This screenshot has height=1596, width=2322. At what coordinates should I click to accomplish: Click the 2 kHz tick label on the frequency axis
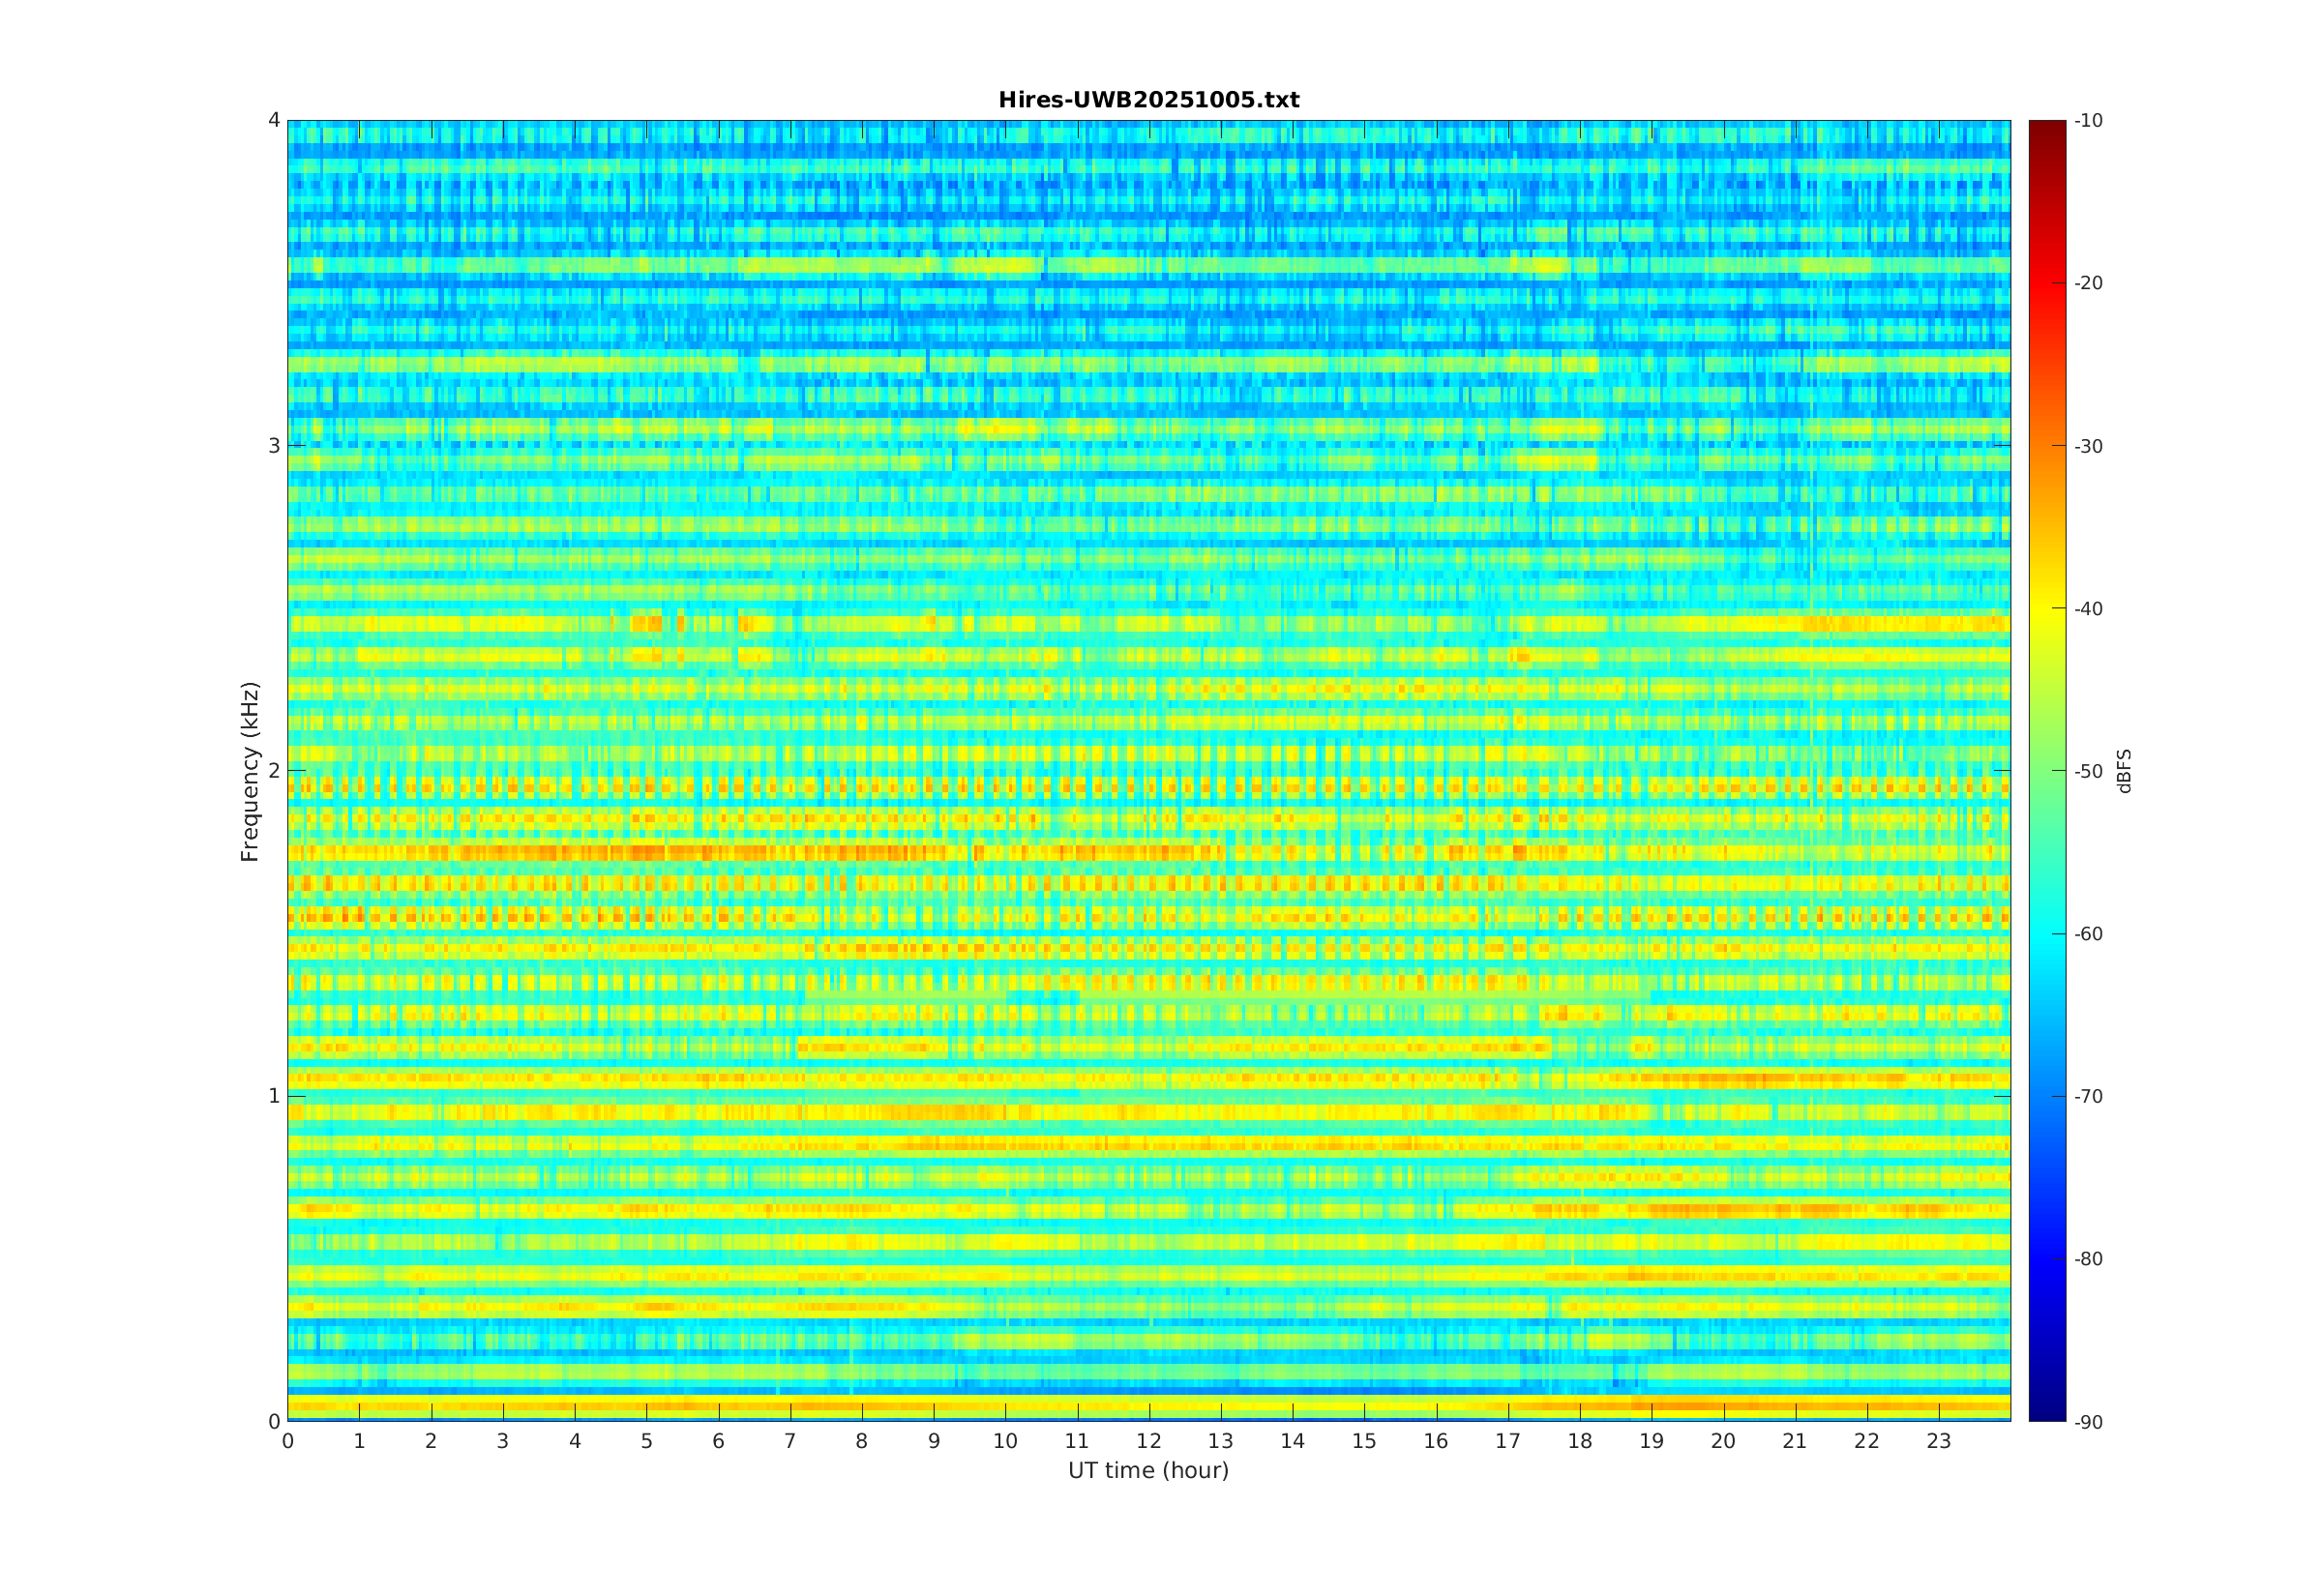tap(273, 770)
